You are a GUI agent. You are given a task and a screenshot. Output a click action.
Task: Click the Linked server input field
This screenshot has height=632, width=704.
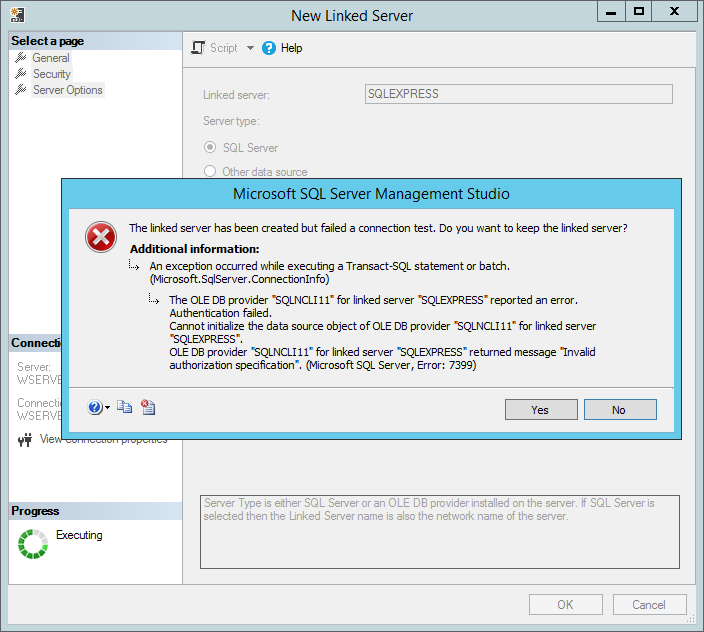tap(519, 94)
